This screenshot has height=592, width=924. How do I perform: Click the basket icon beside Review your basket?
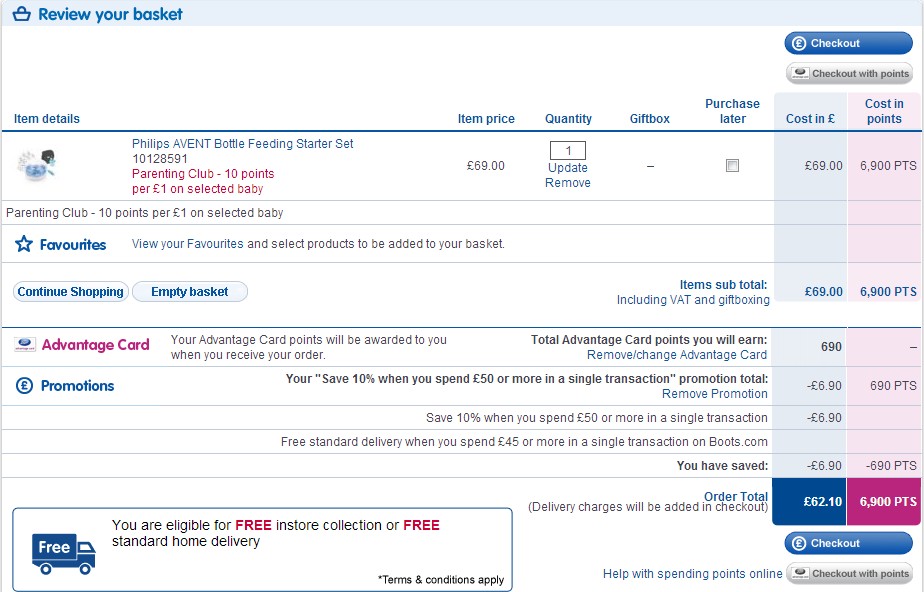(22, 14)
